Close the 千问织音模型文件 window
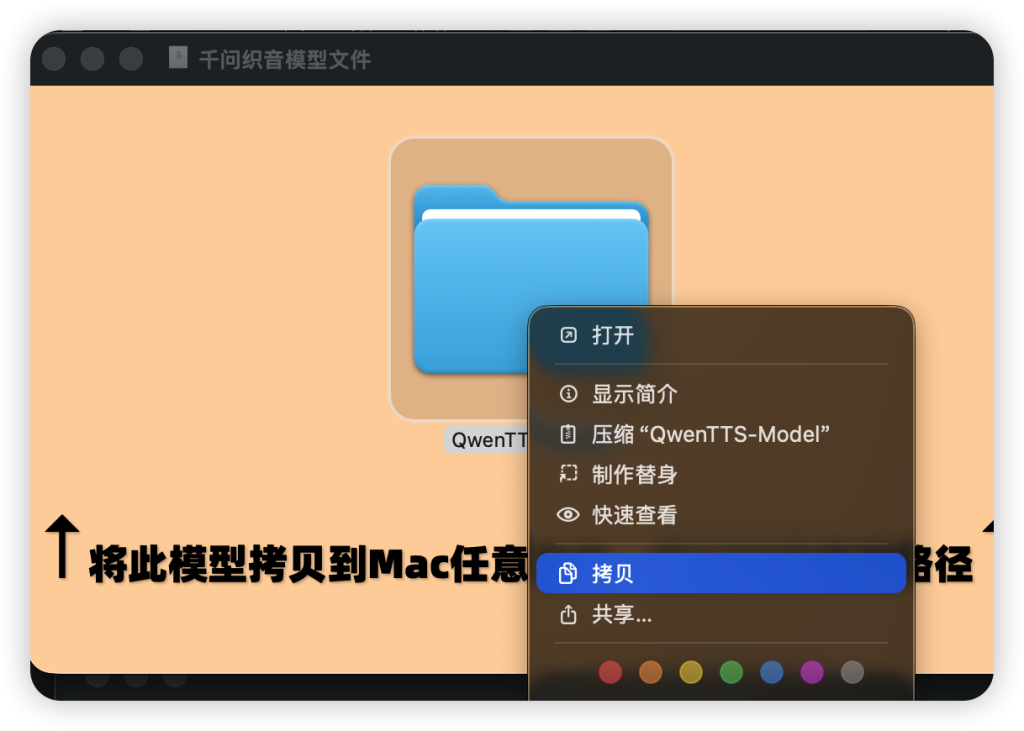 [x=54, y=59]
